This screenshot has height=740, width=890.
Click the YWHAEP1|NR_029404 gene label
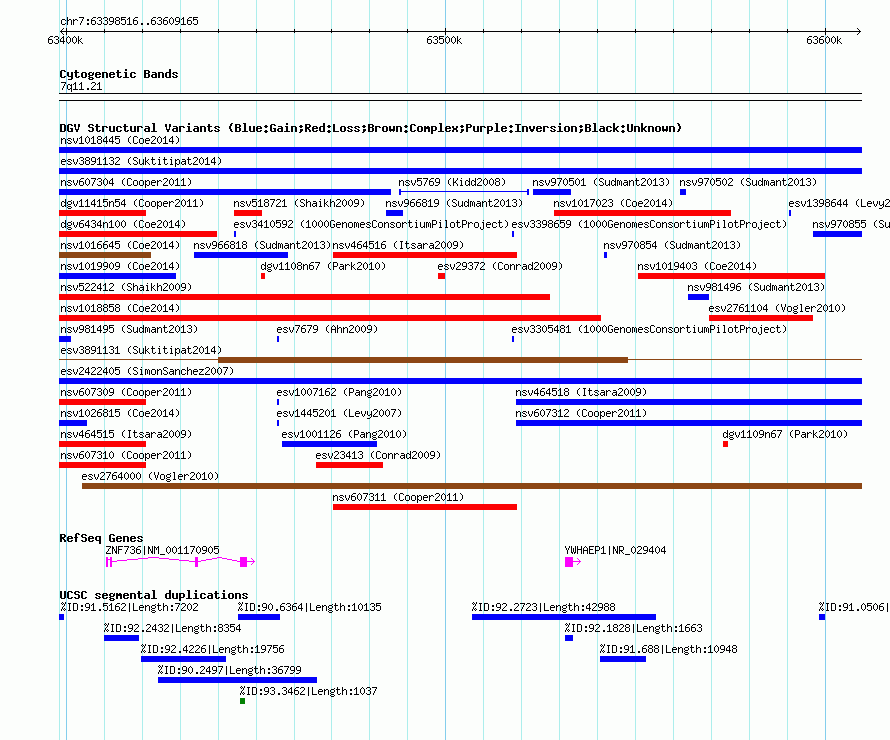point(615,550)
